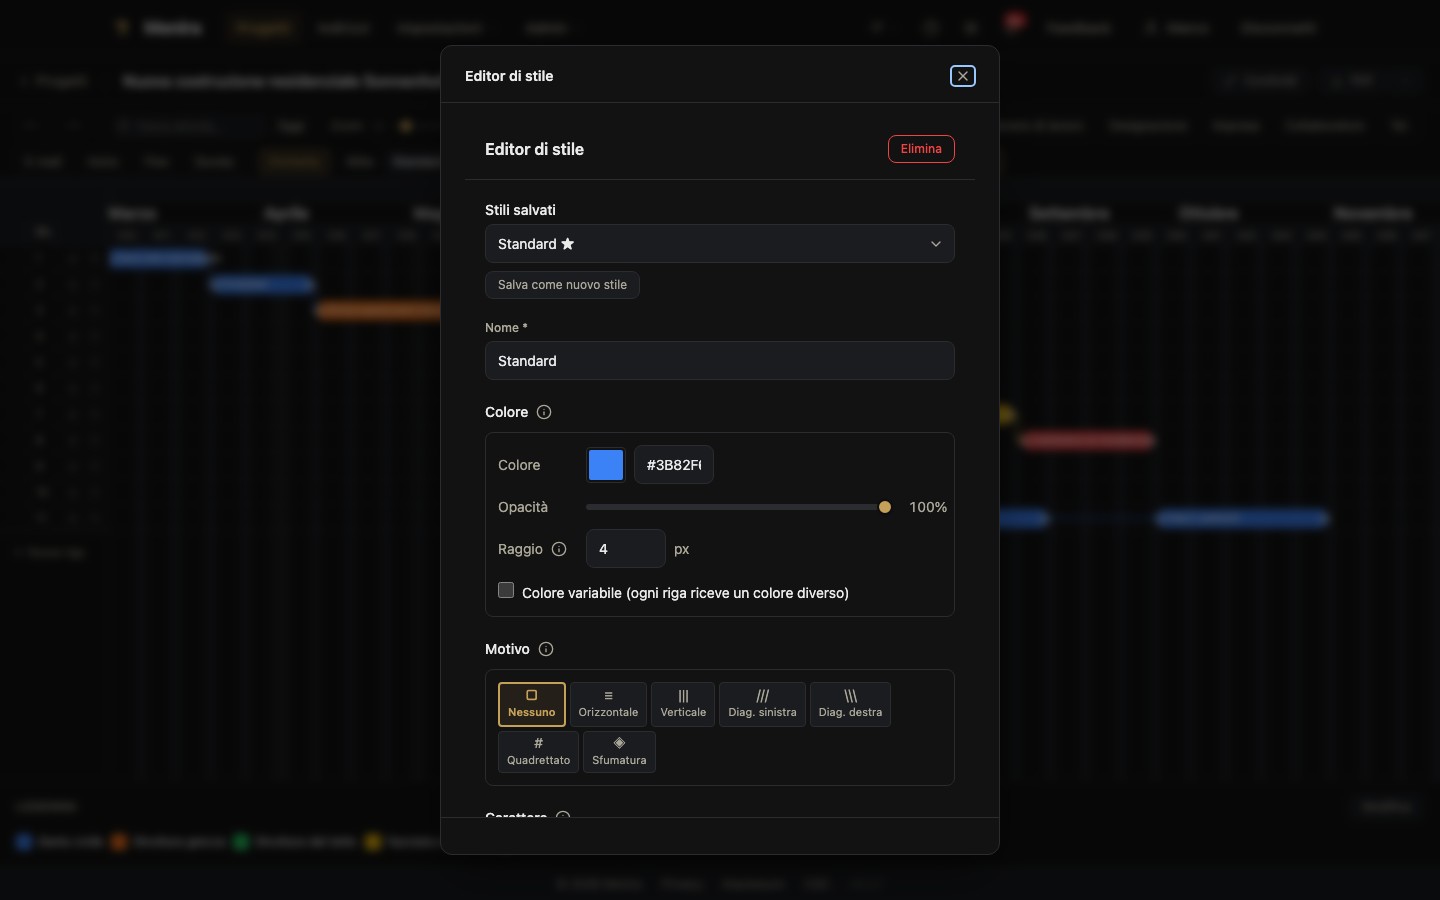
Task: Click Salva come nuovo stile
Action: click(562, 285)
